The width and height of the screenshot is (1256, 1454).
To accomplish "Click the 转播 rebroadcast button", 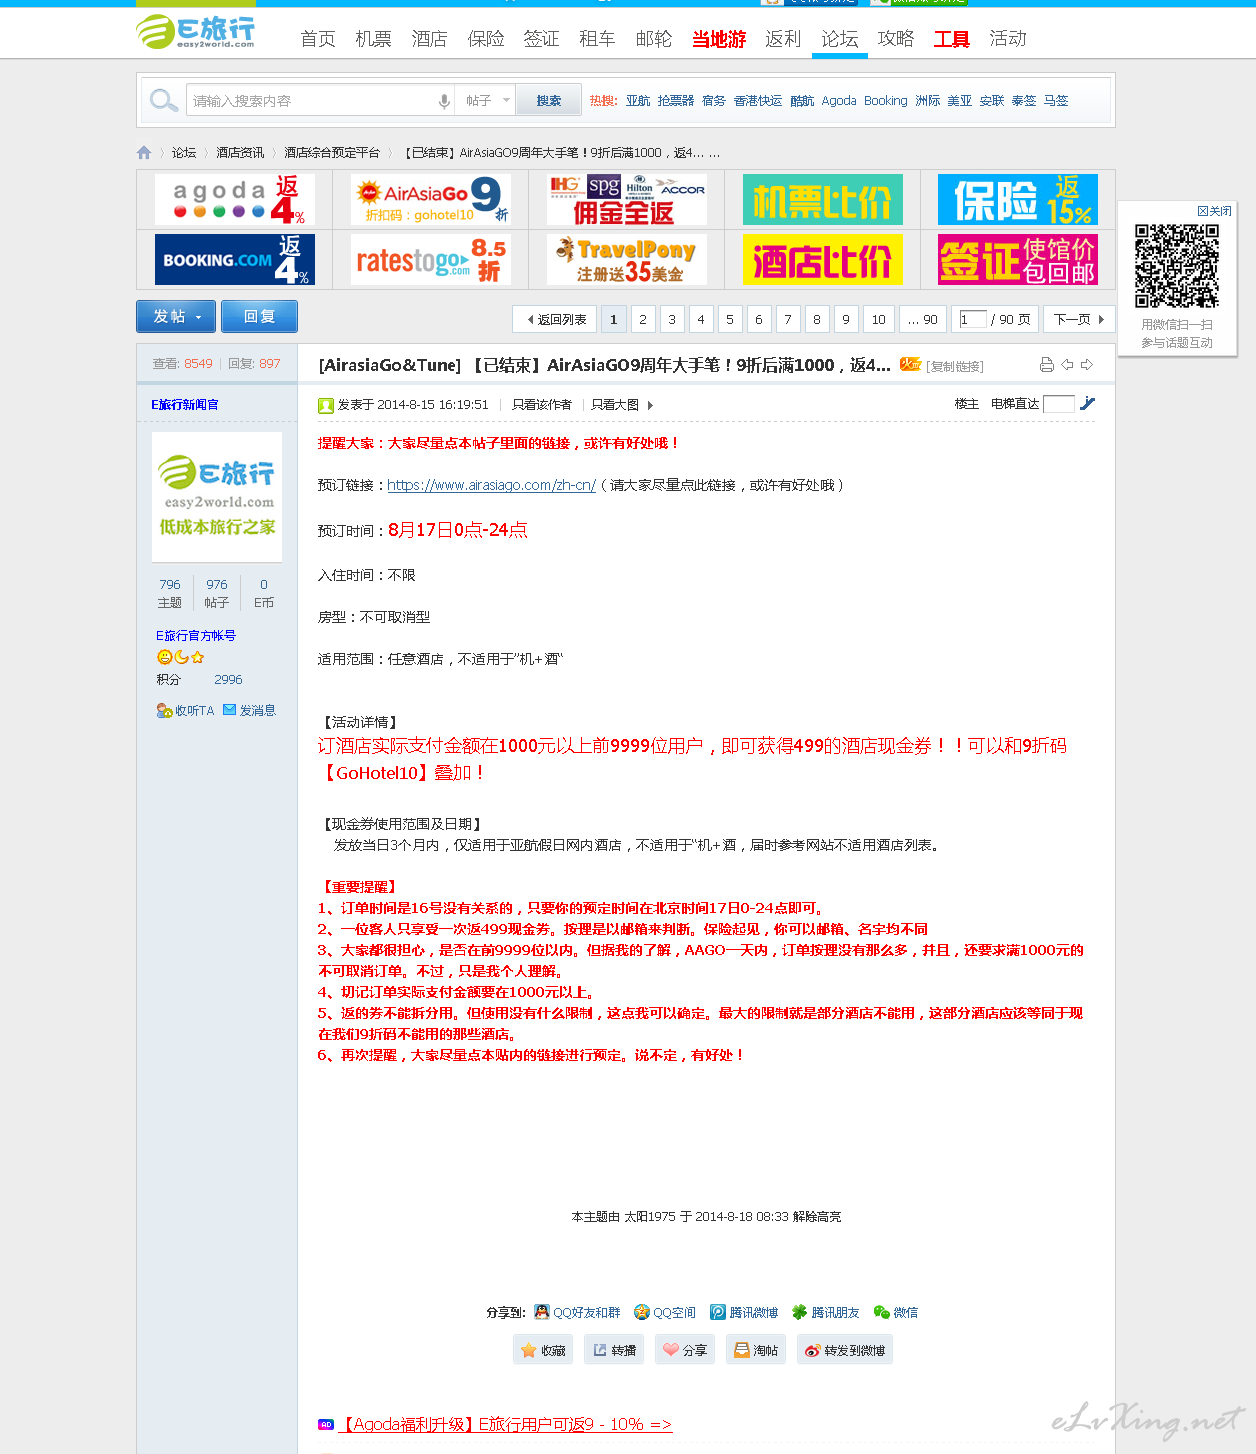I will click(x=614, y=1350).
